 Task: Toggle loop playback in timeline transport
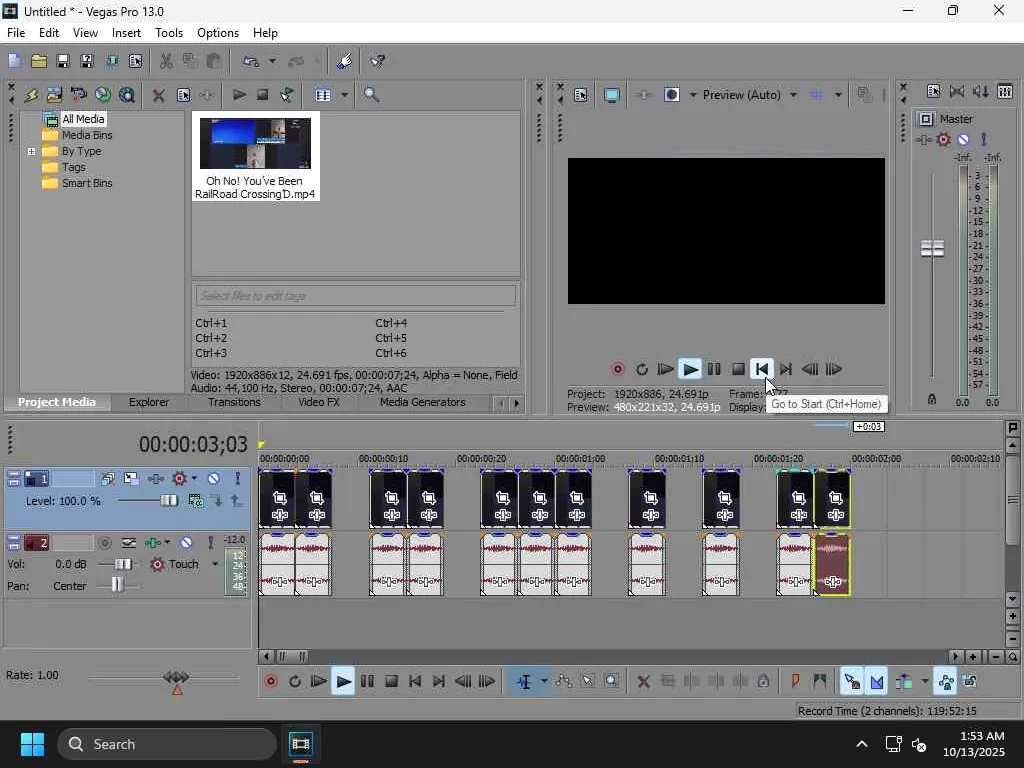click(x=295, y=682)
